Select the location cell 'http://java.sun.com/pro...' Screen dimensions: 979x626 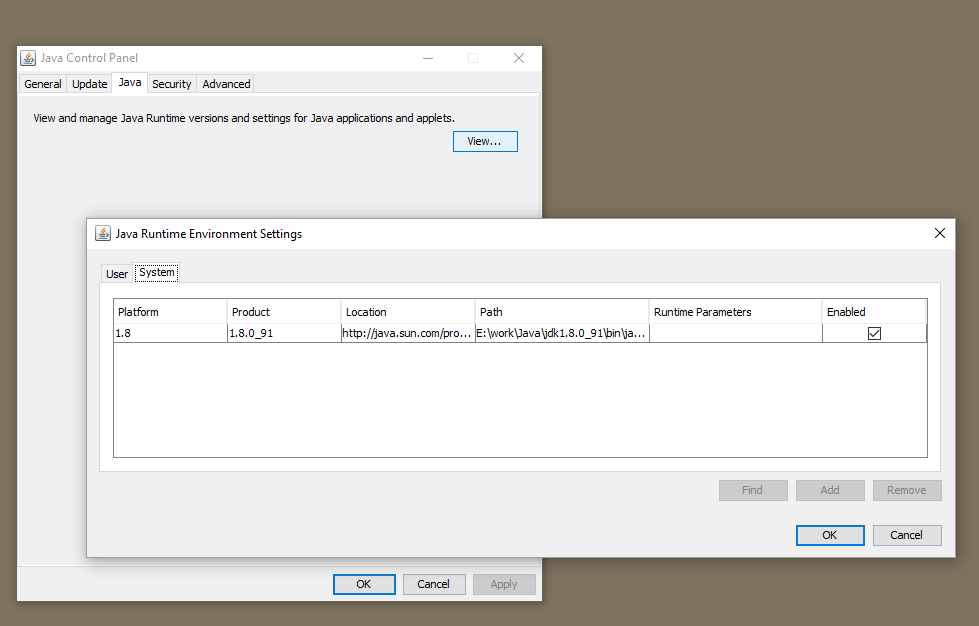408,333
